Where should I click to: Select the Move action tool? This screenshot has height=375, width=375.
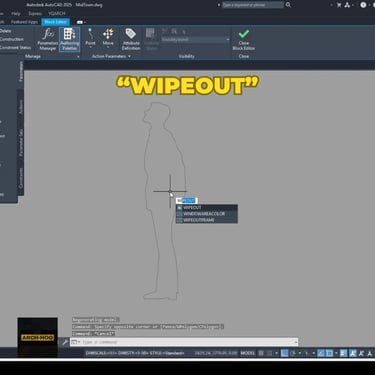click(x=108, y=37)
